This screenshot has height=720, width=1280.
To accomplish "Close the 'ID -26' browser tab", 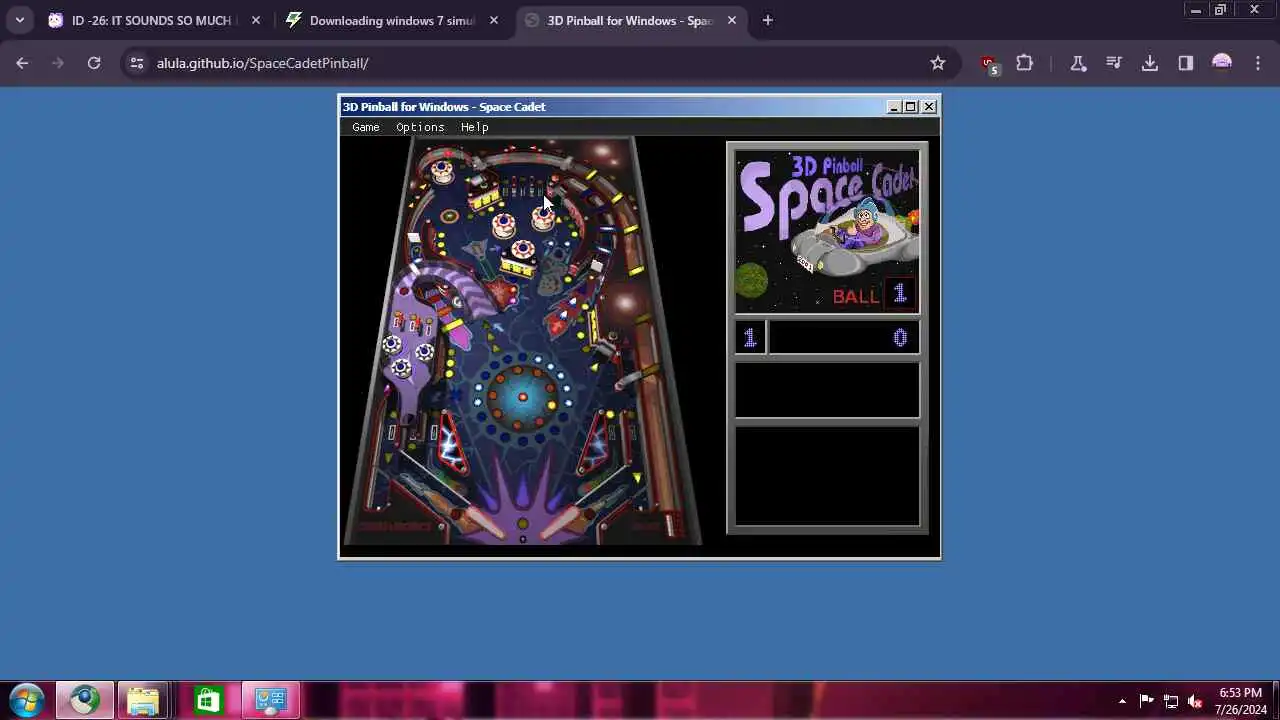I will (256, 20).
